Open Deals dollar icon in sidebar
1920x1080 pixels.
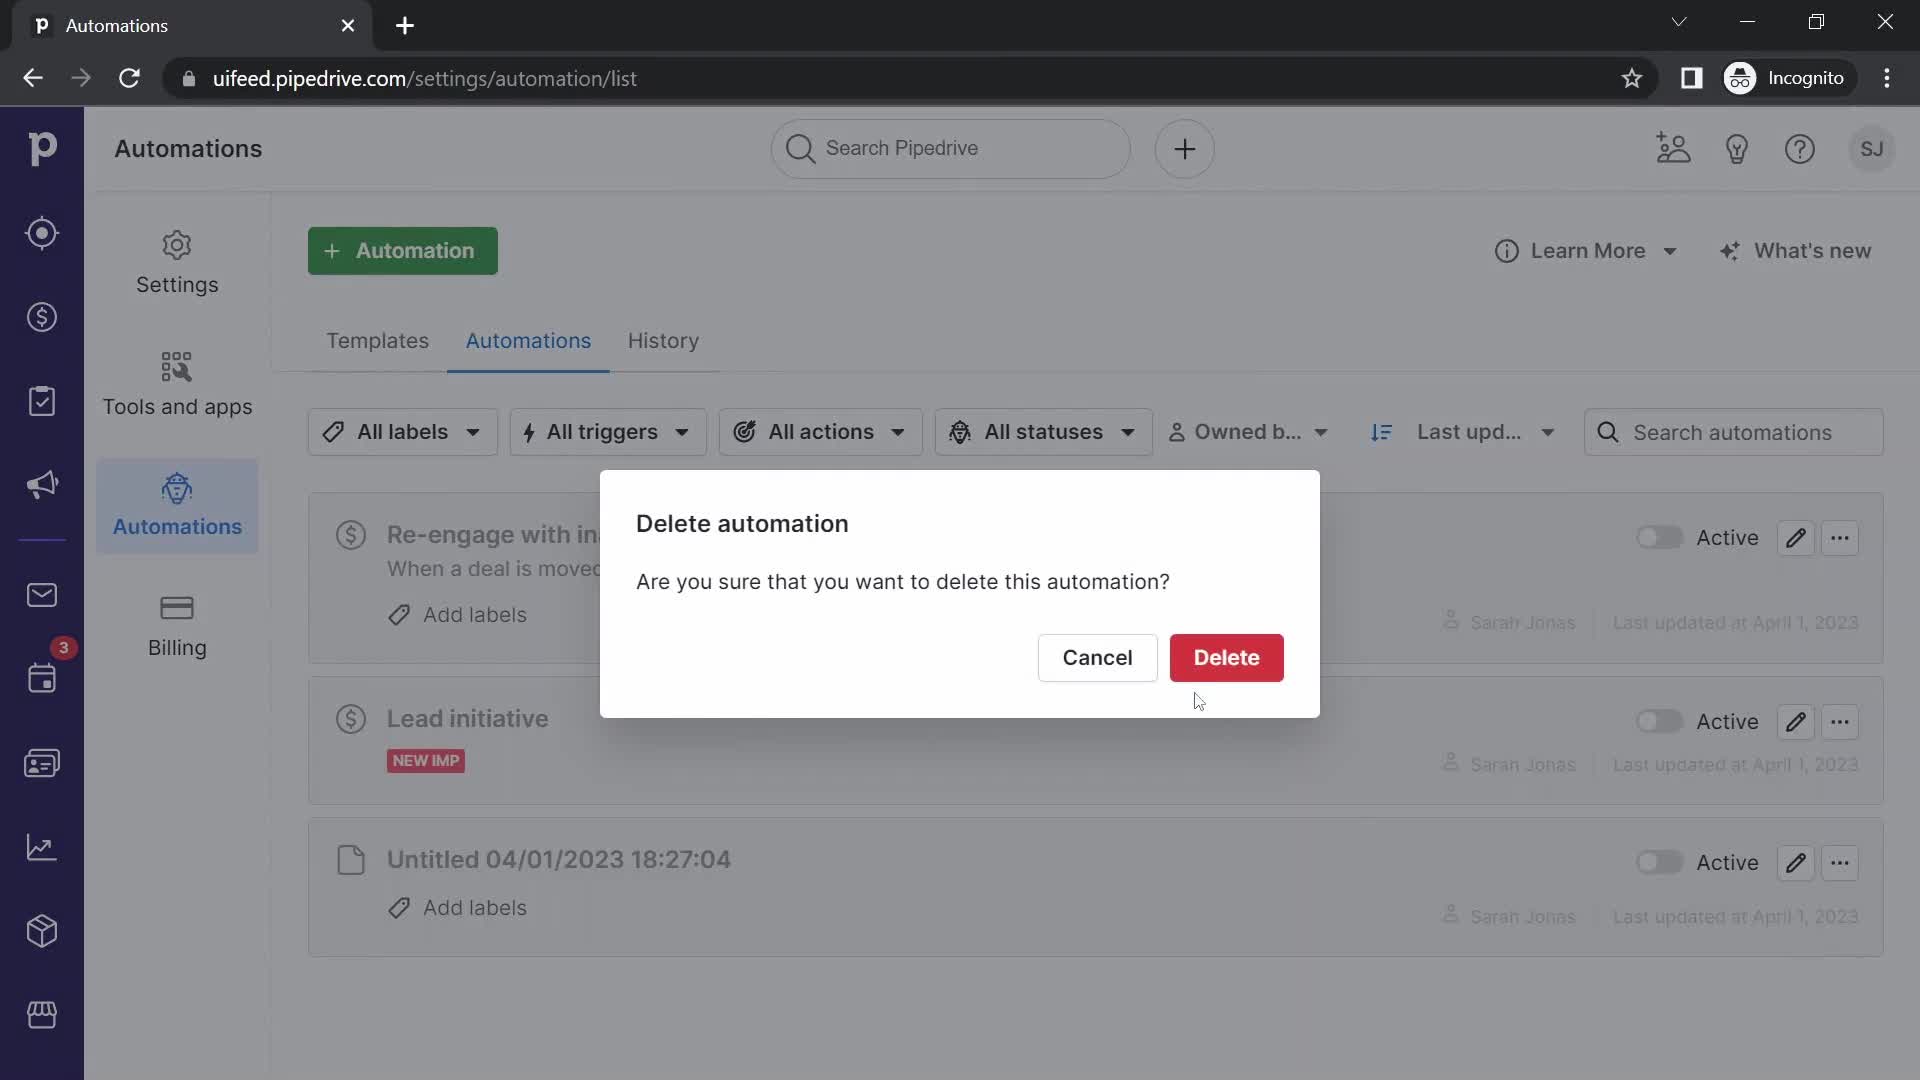(x=42, y=317)
